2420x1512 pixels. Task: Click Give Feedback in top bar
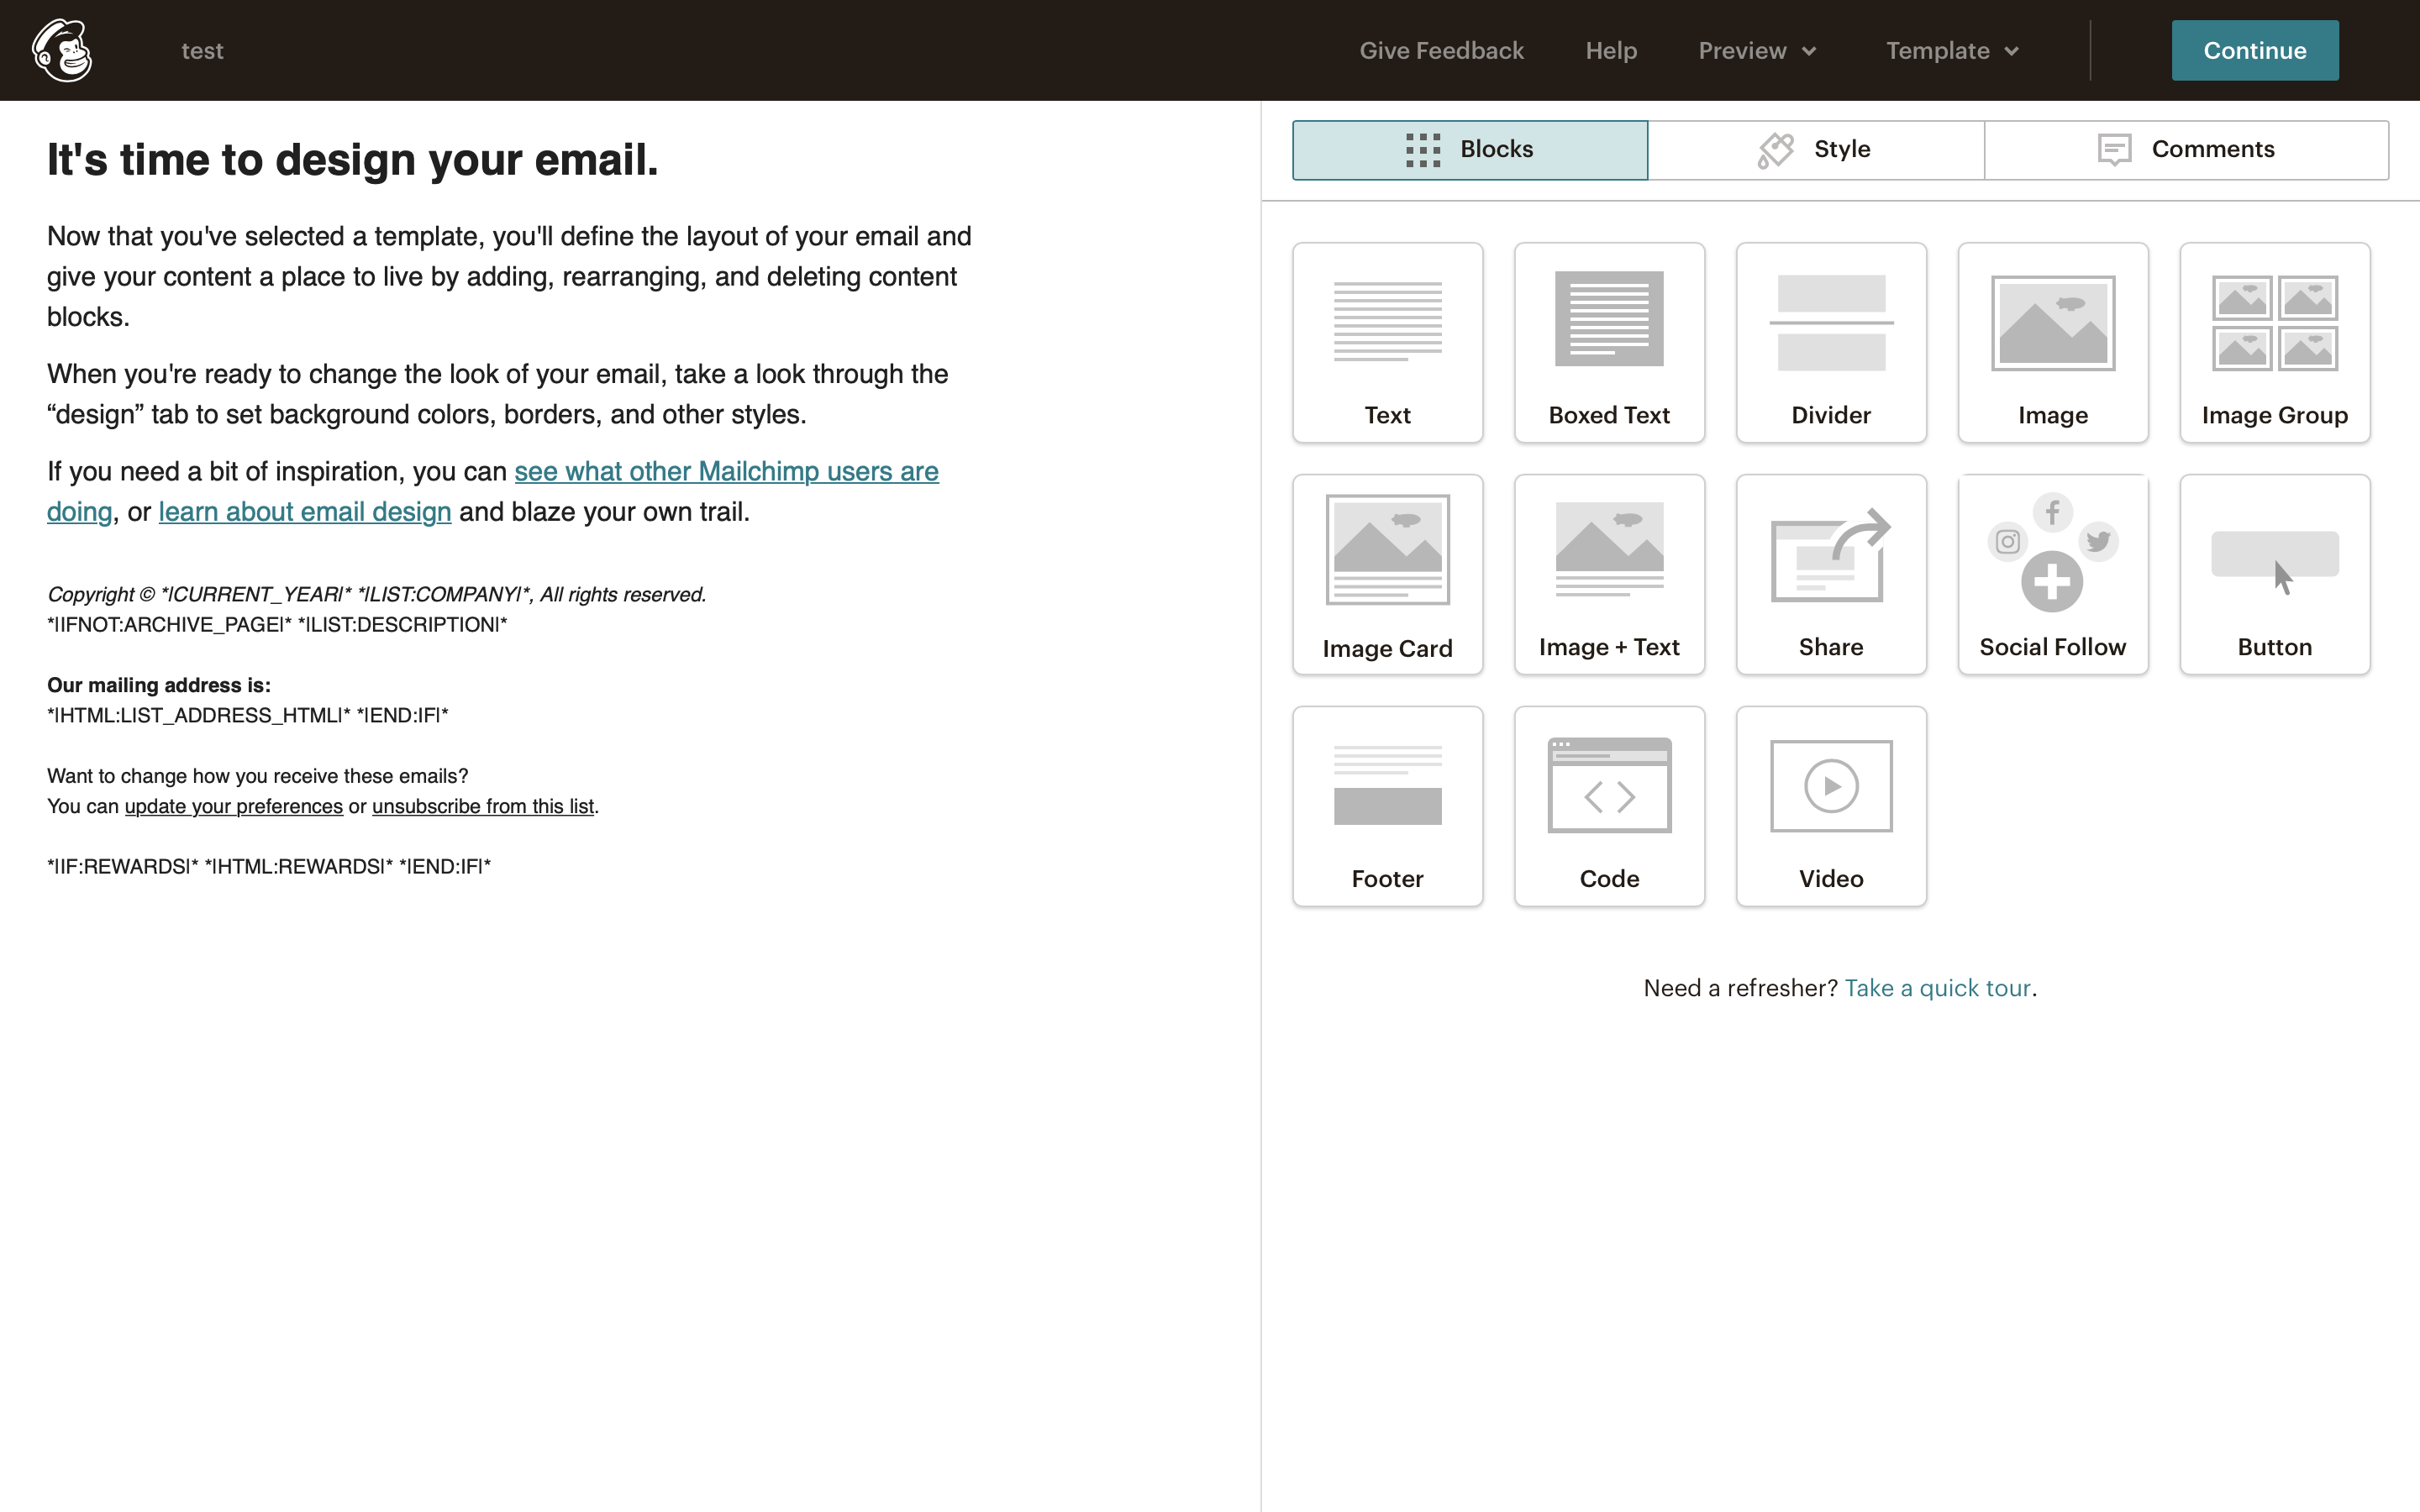[1441, 51]
